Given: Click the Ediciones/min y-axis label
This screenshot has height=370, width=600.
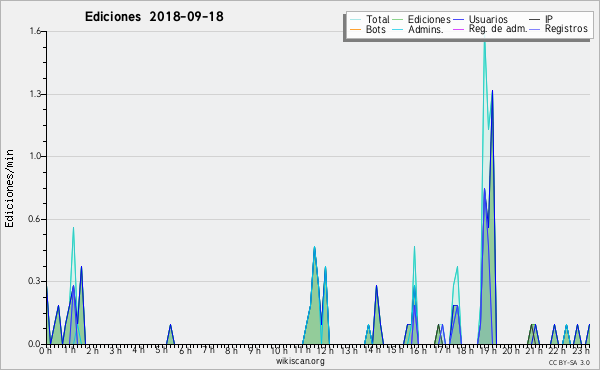Looking at the screenshot, I should click(9, 188).
